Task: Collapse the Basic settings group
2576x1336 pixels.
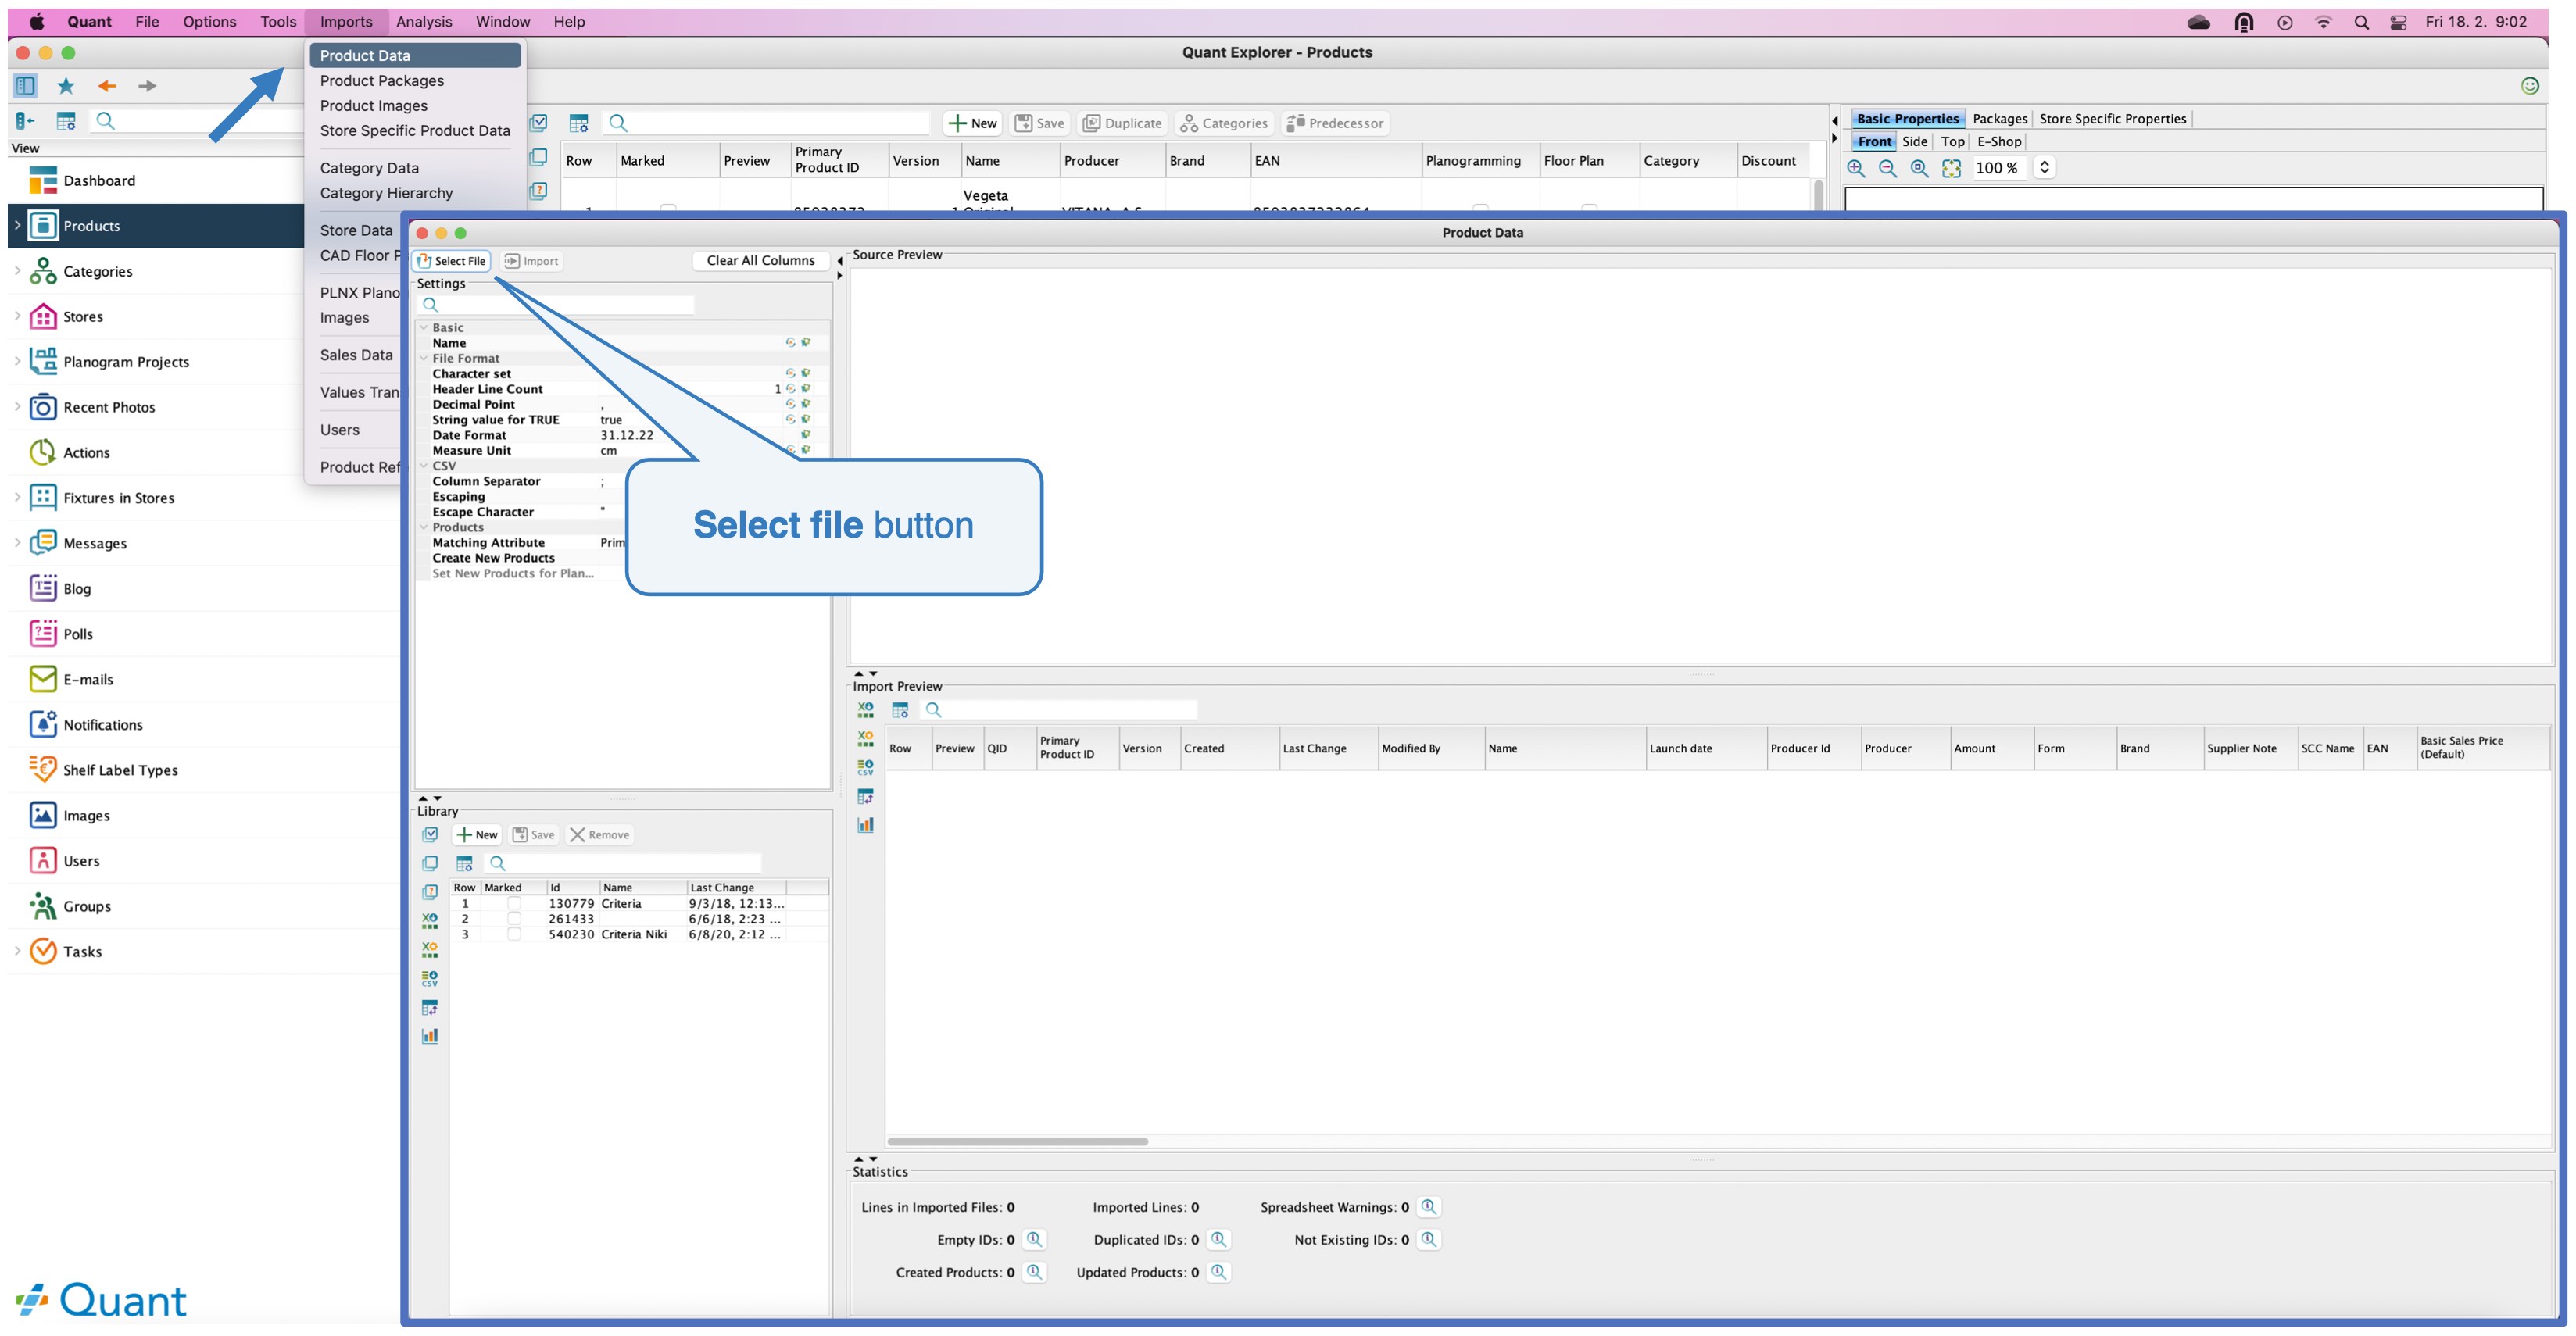Action: coord(424,328)
